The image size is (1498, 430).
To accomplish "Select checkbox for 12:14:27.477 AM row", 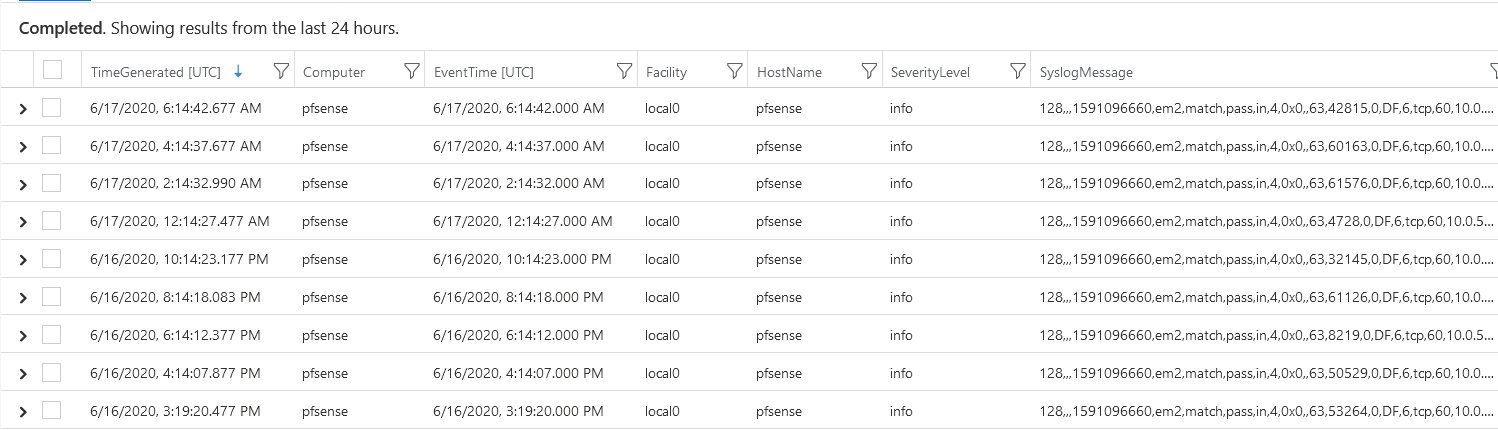I will [x=52, y=221].
